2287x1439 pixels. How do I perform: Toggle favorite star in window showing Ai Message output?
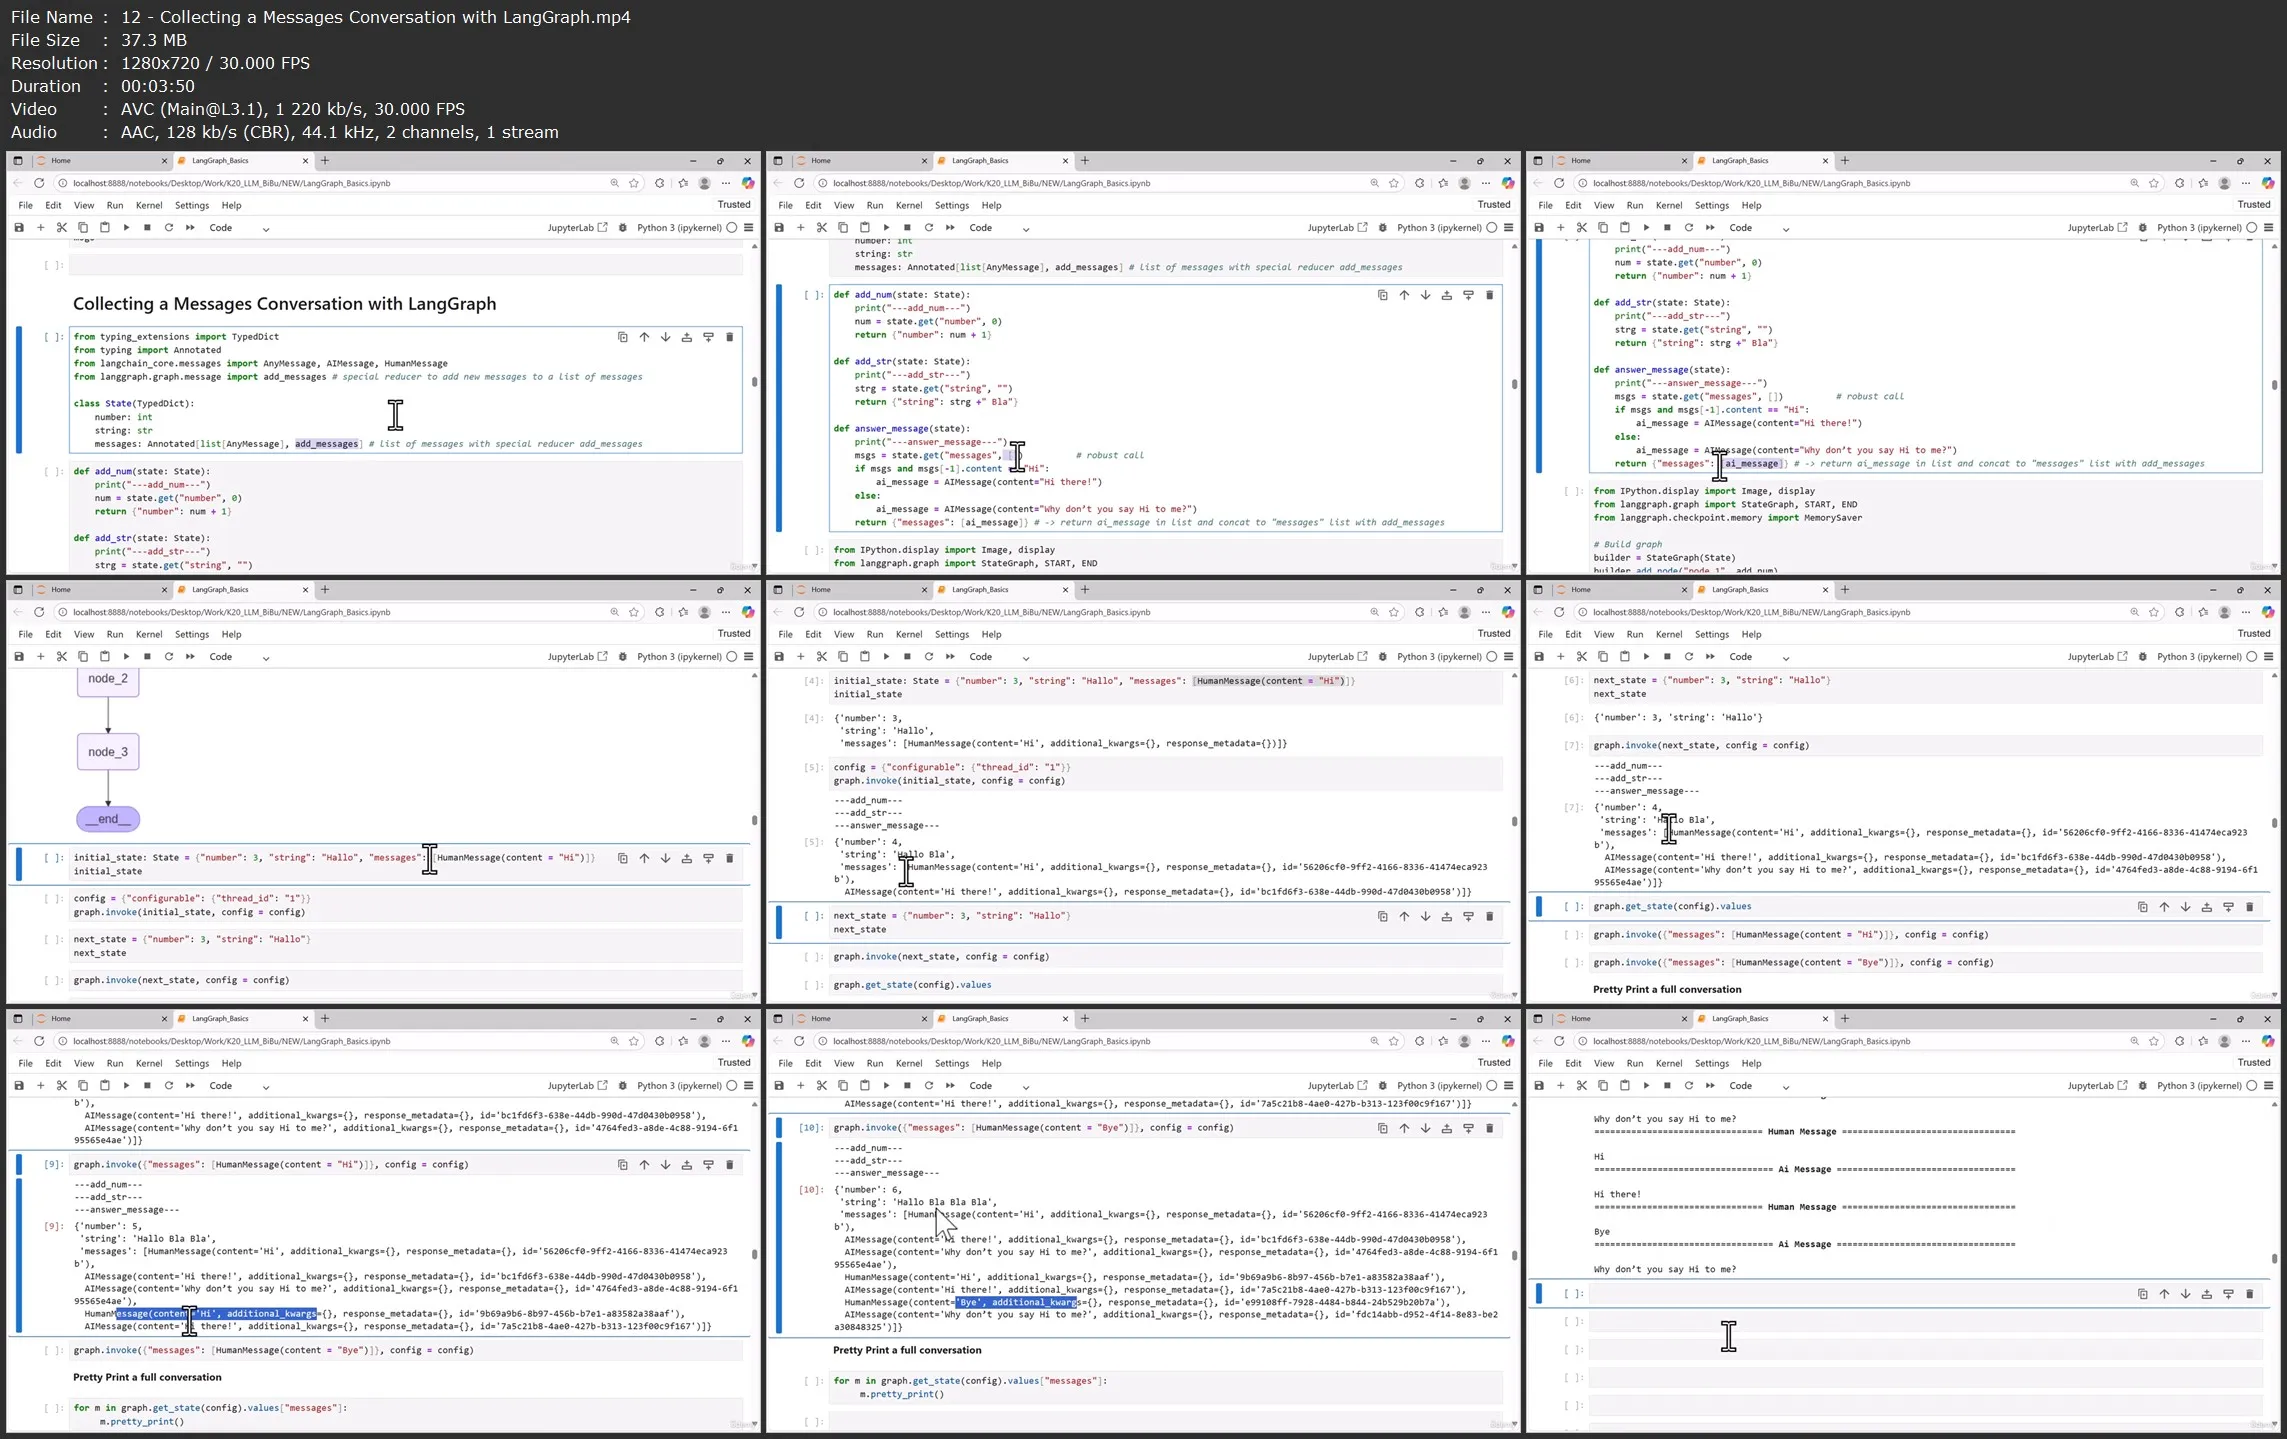point(2153,1041)
